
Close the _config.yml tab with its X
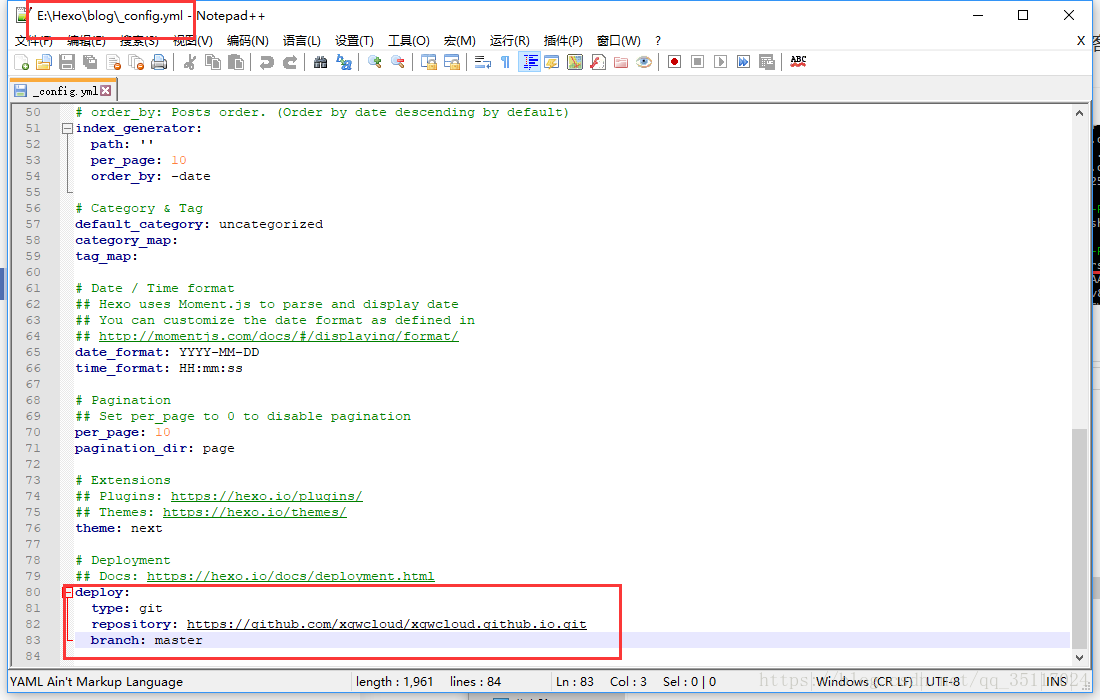point(105,90)
